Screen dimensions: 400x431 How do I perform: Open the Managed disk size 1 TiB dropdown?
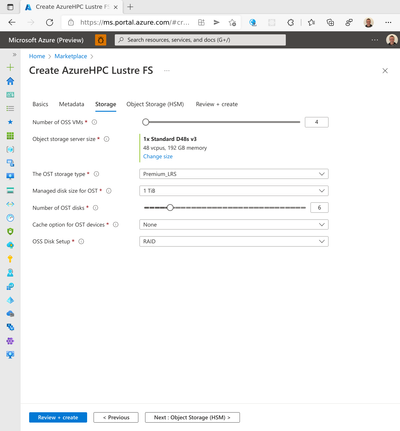click(x=234, y=191)
